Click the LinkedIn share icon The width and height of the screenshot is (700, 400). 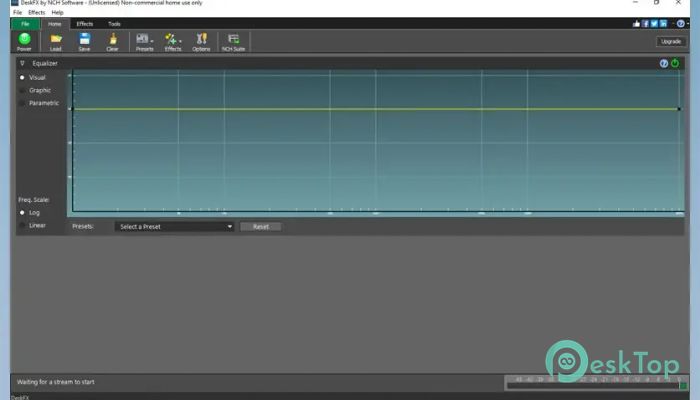click(663, 24)
